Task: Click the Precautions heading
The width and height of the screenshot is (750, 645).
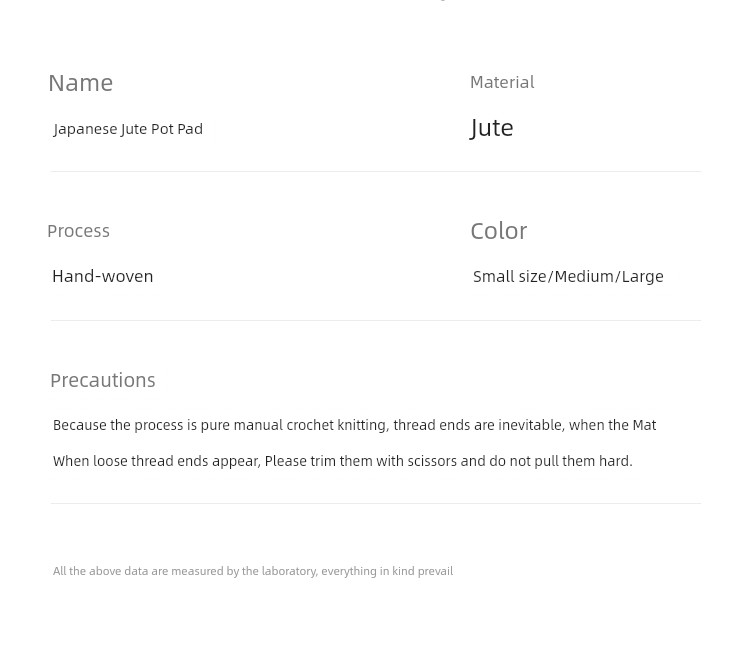Action: tap(103, 380)
